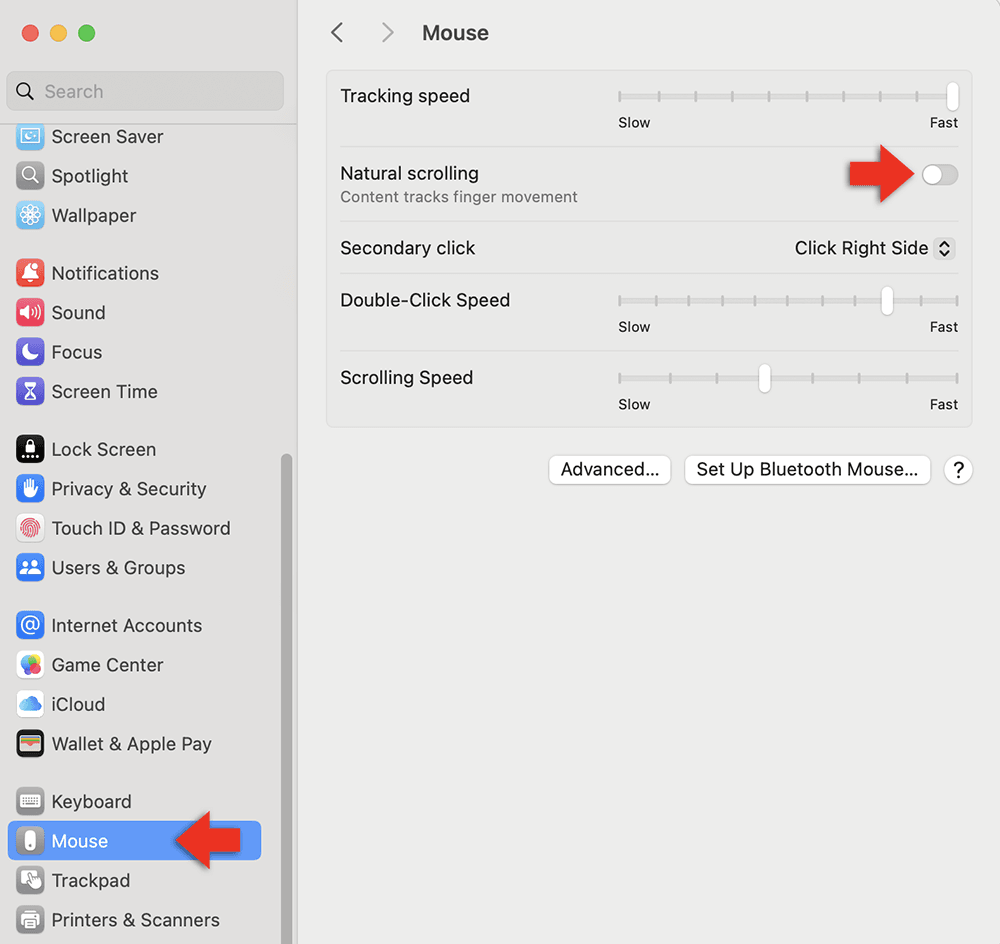
Task: Open Keyboard settings
Action: (135, 801)
